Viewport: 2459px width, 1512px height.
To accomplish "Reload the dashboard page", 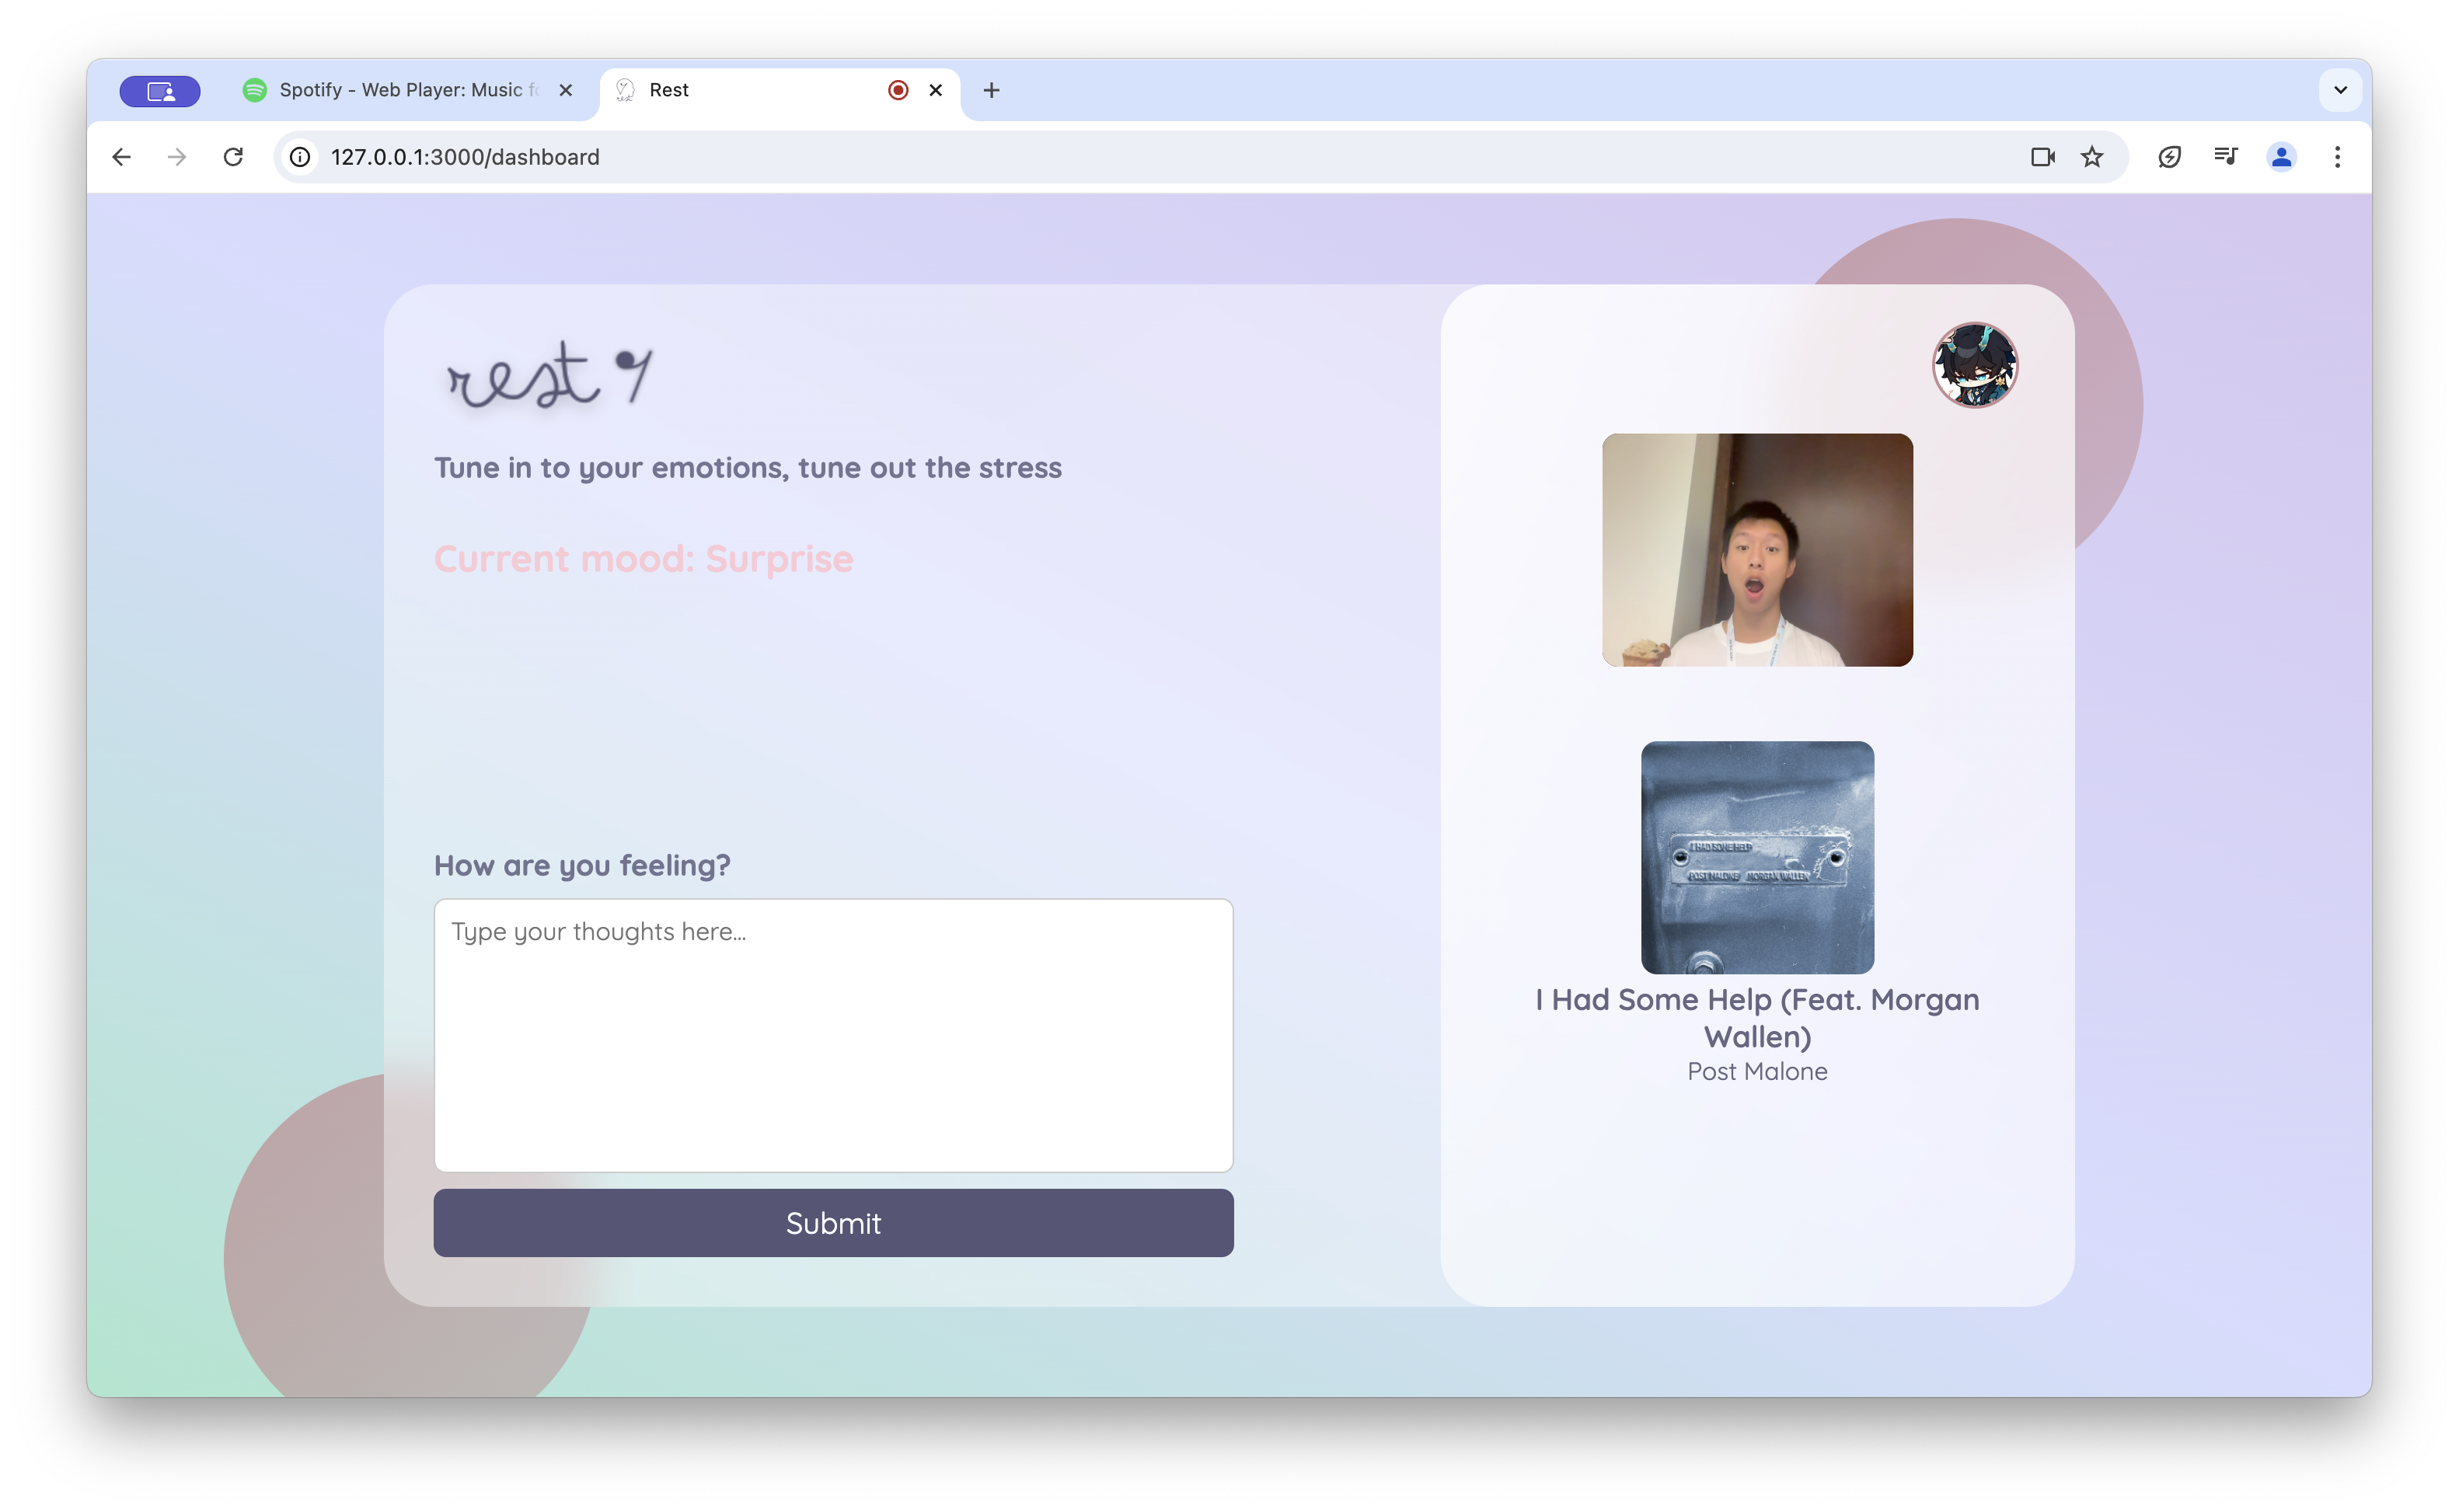I will point(233,157).
